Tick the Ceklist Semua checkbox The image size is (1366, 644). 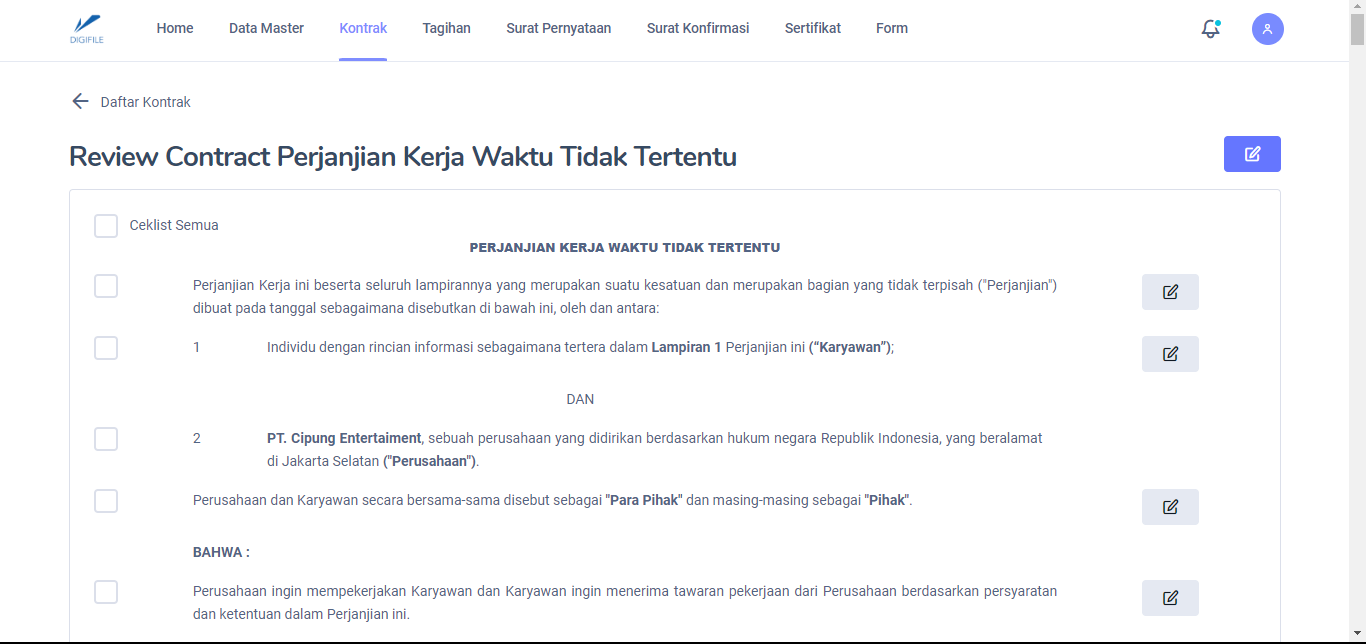[x=106, y=226]
